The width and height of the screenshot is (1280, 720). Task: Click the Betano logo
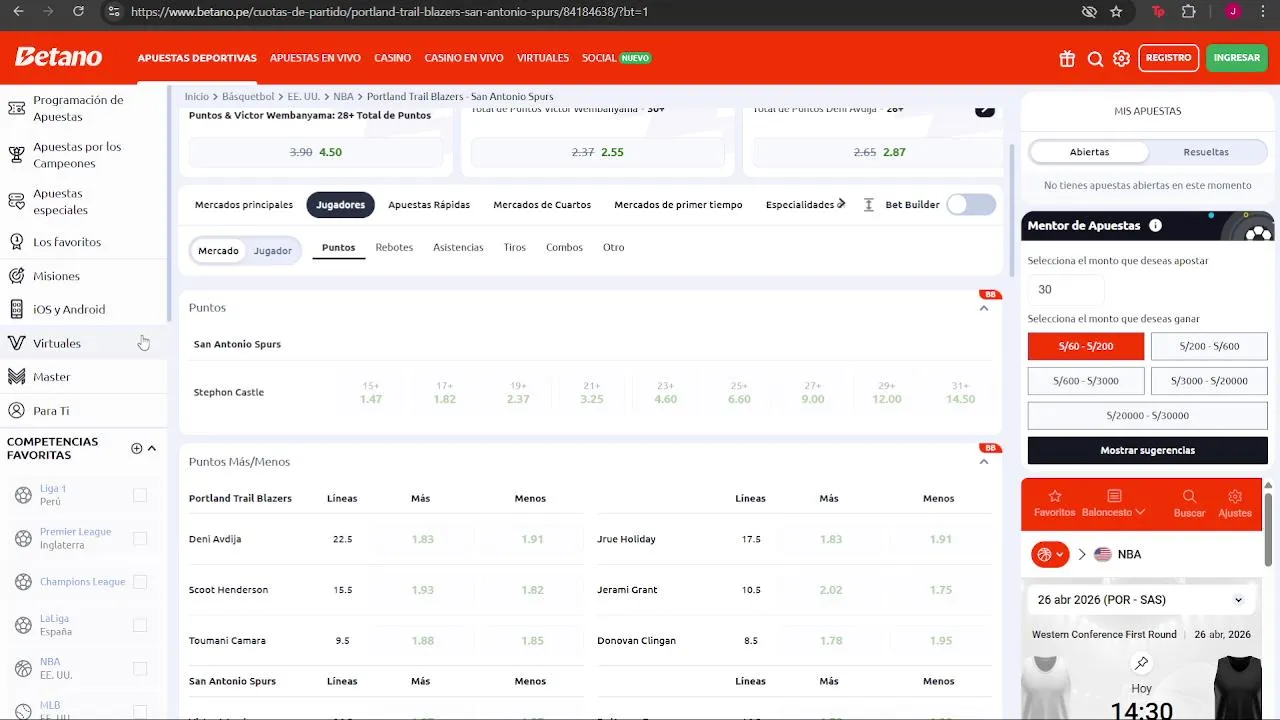pos(58,57)
